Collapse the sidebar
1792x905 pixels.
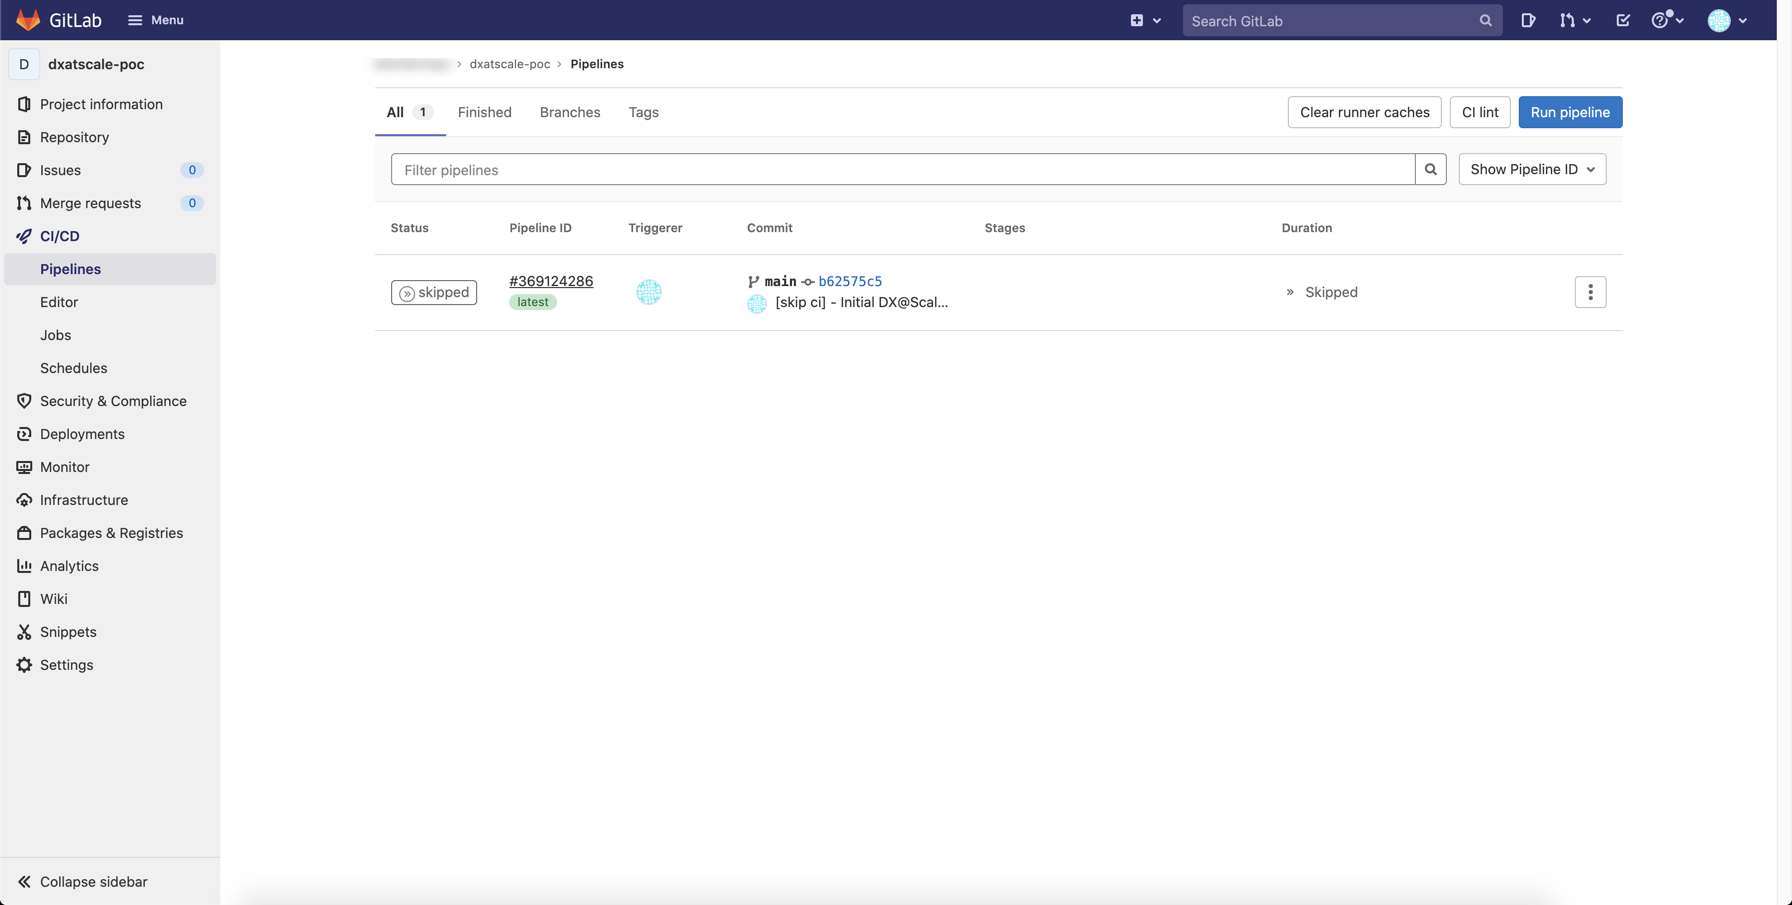click(110, 882)
